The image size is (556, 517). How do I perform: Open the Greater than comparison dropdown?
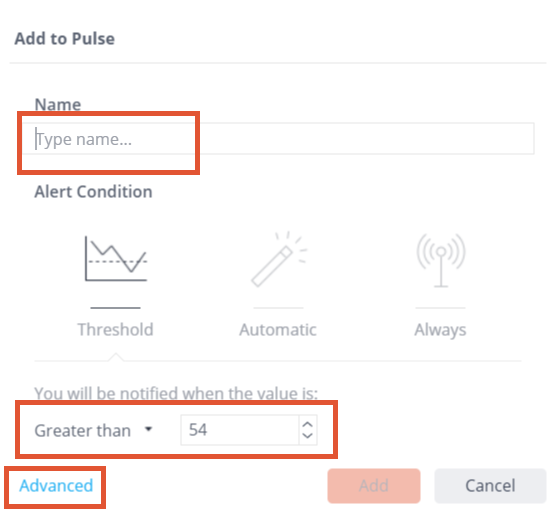[x=94, y=430]
